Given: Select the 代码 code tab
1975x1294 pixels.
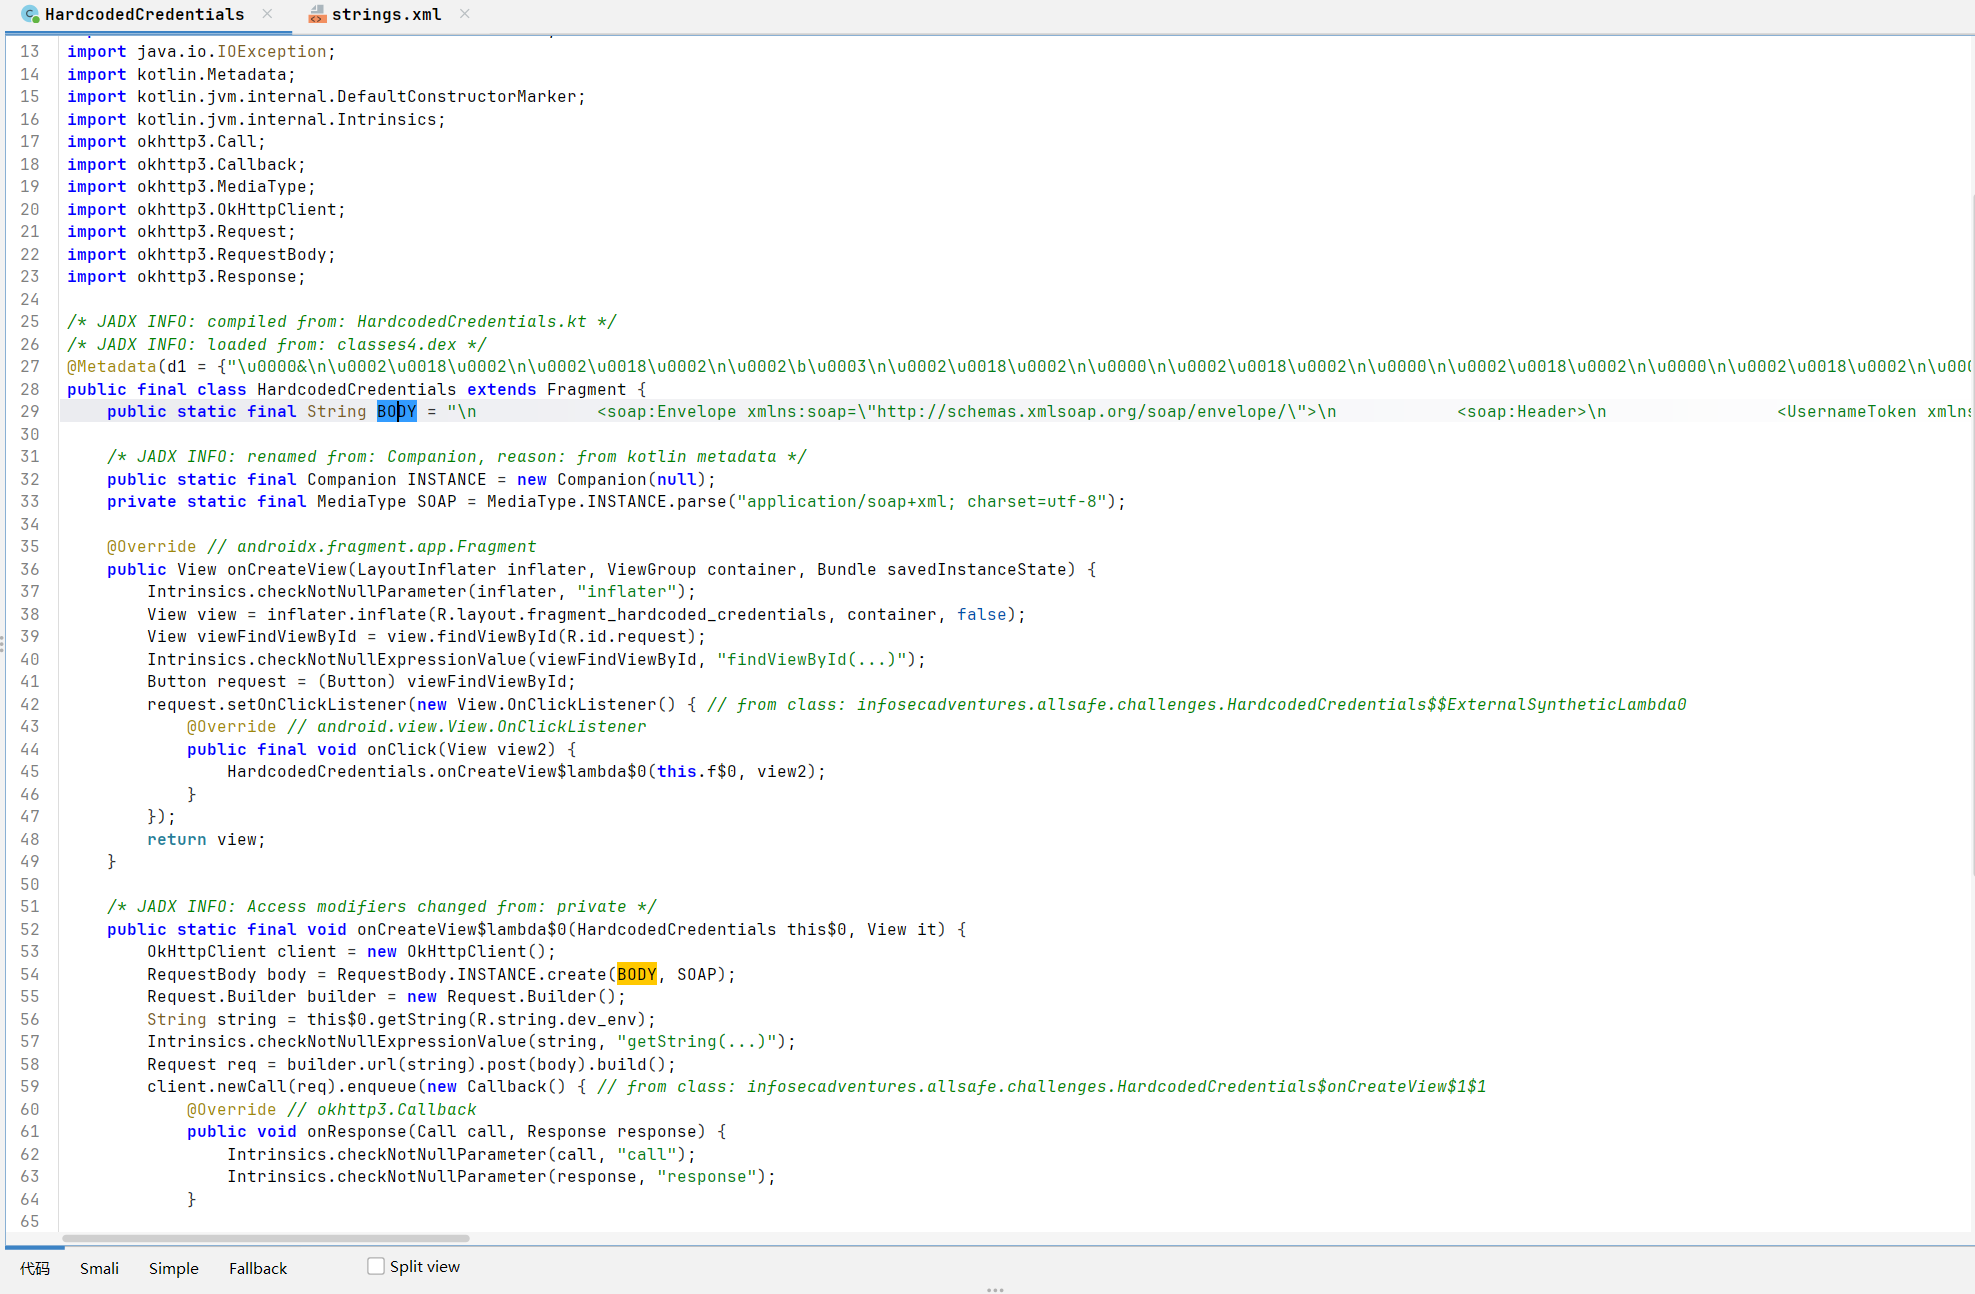Looking at the screenshot, I should click(x=35, y=1268).
